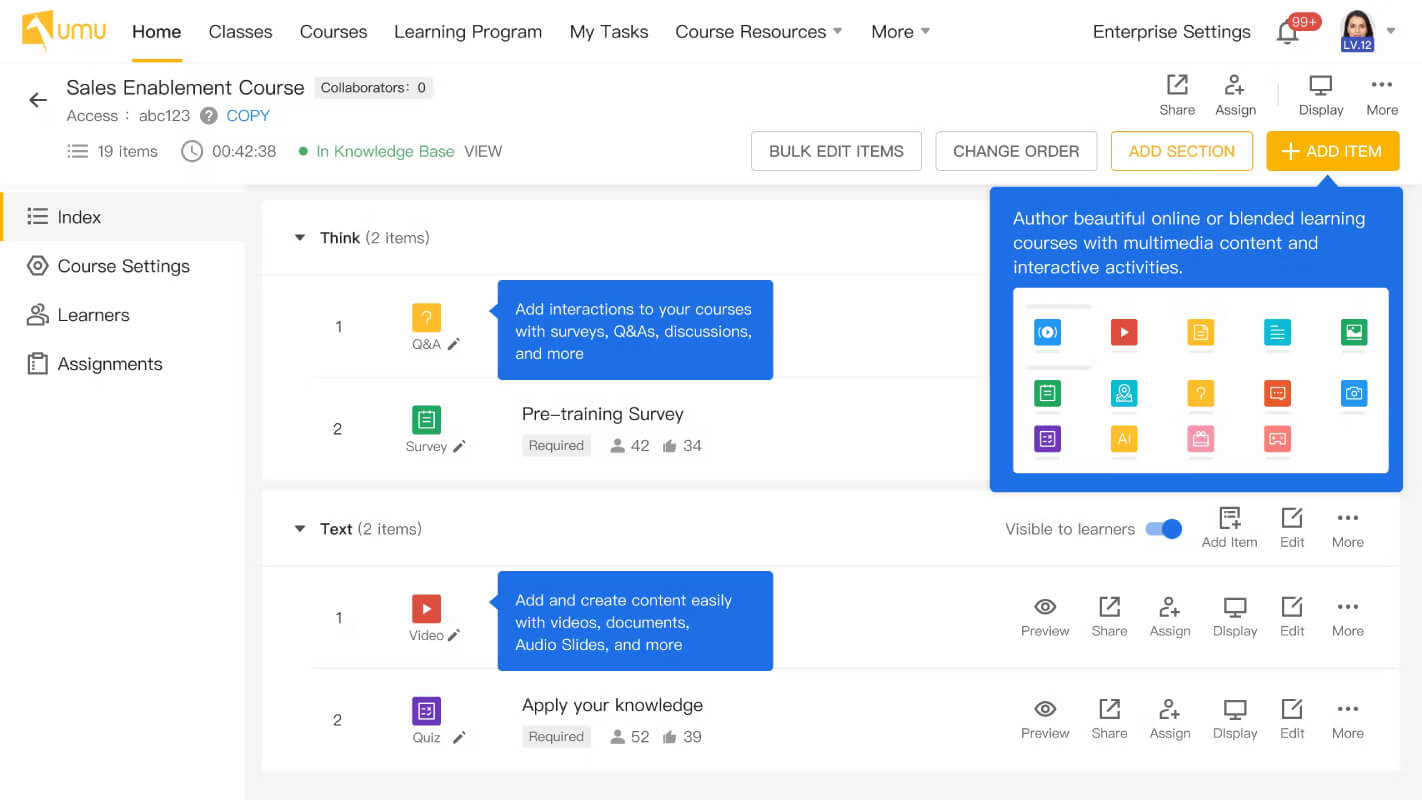
Task: Assign the Video item
Action: coord(1170,617)
